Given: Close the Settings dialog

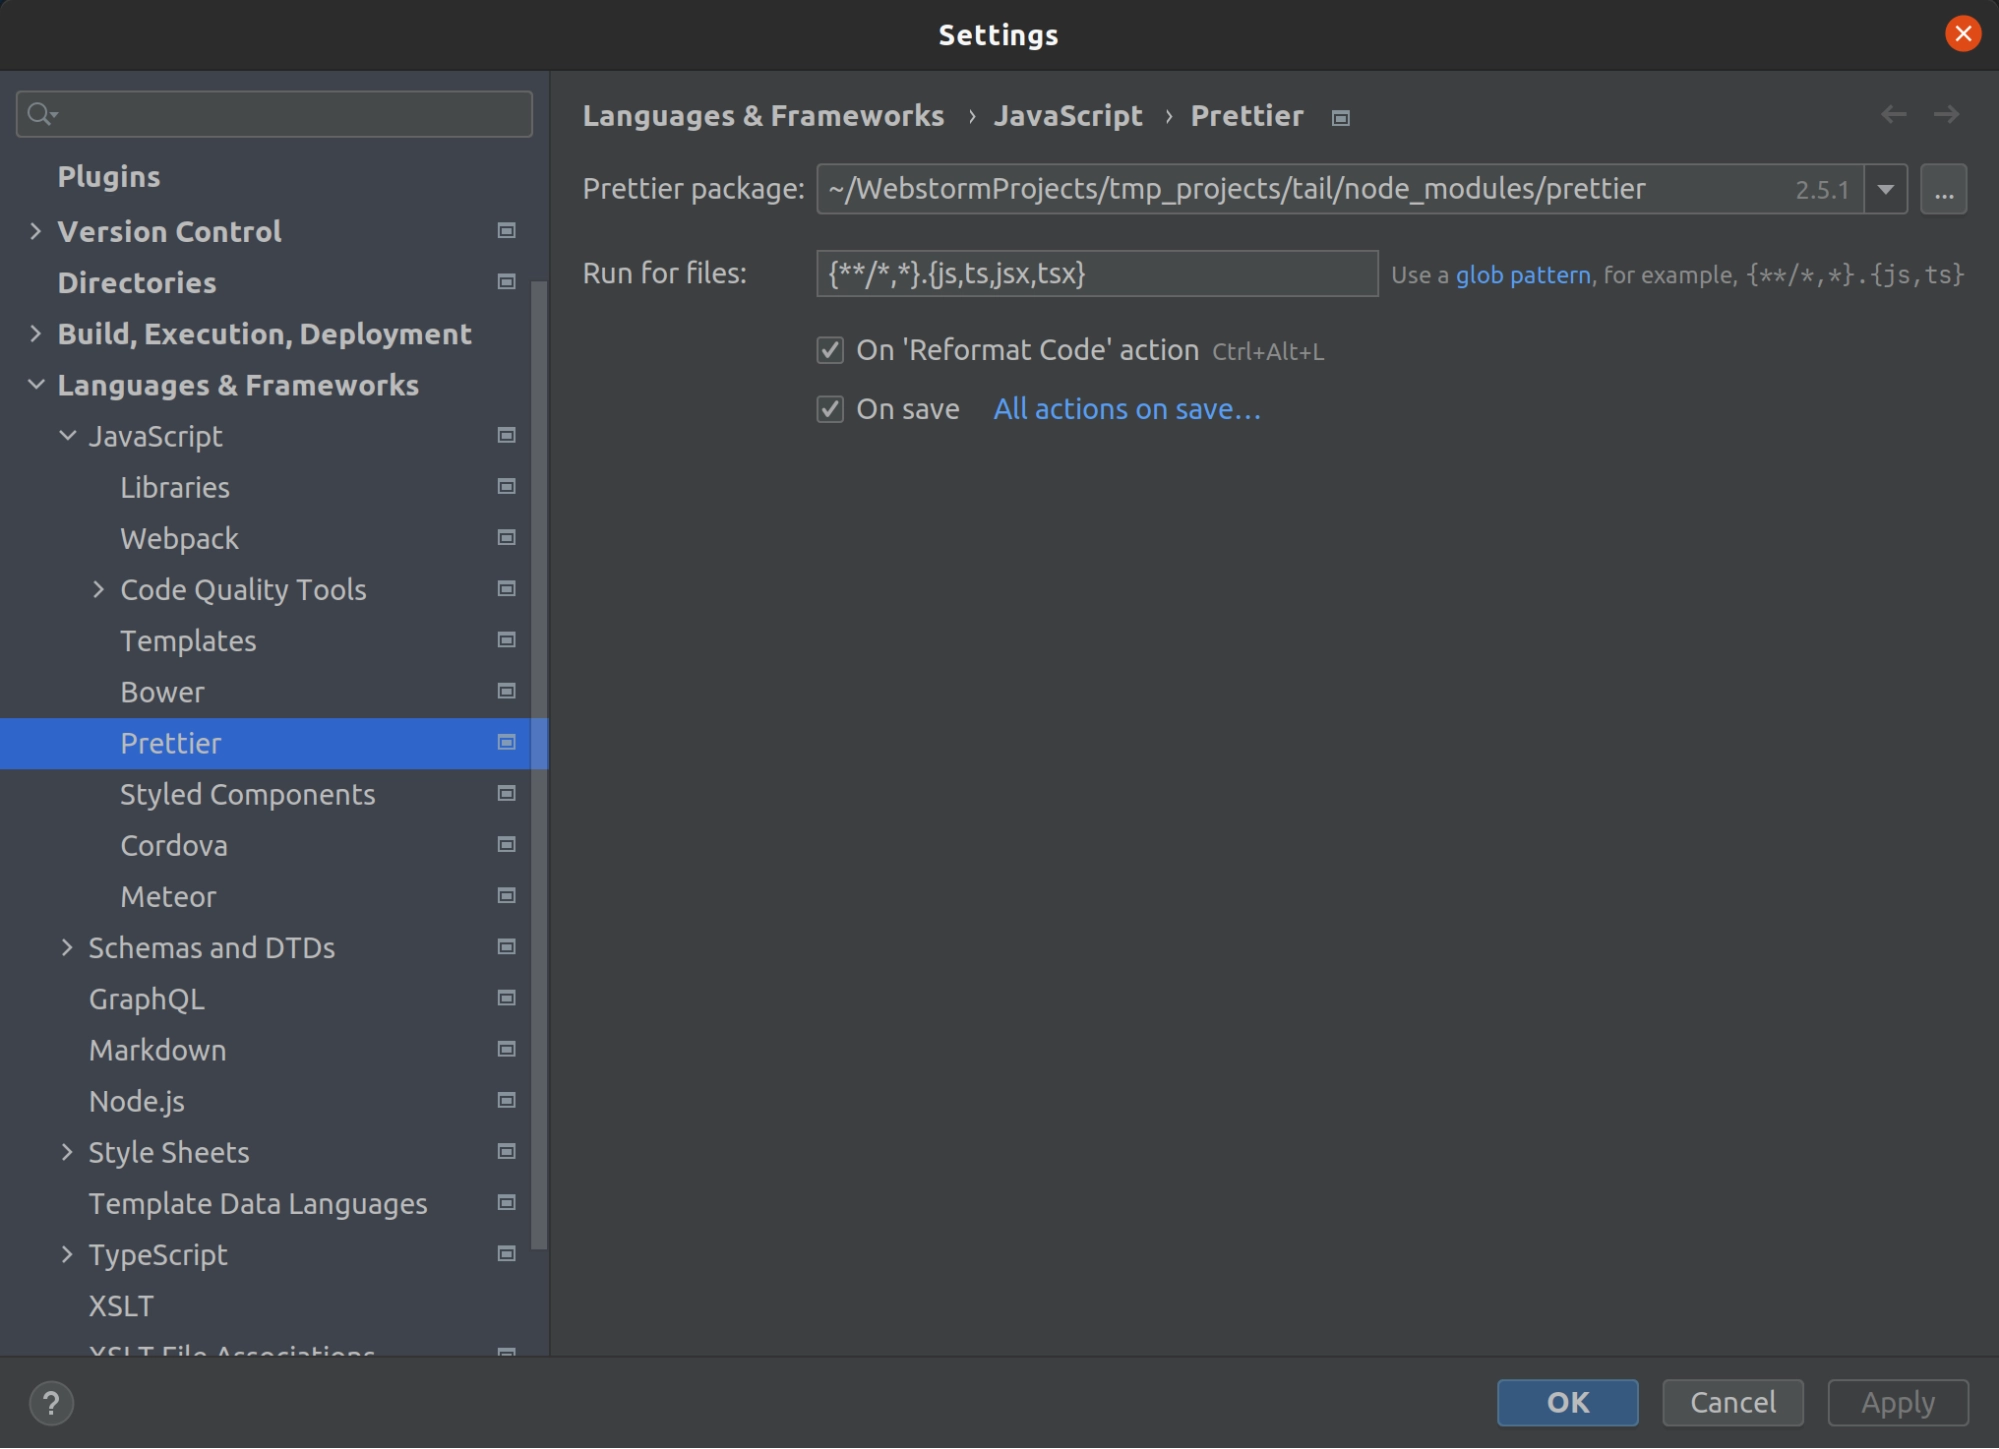Looking at the screenshot, I should pyautogui.click(x=1962, y=34).
